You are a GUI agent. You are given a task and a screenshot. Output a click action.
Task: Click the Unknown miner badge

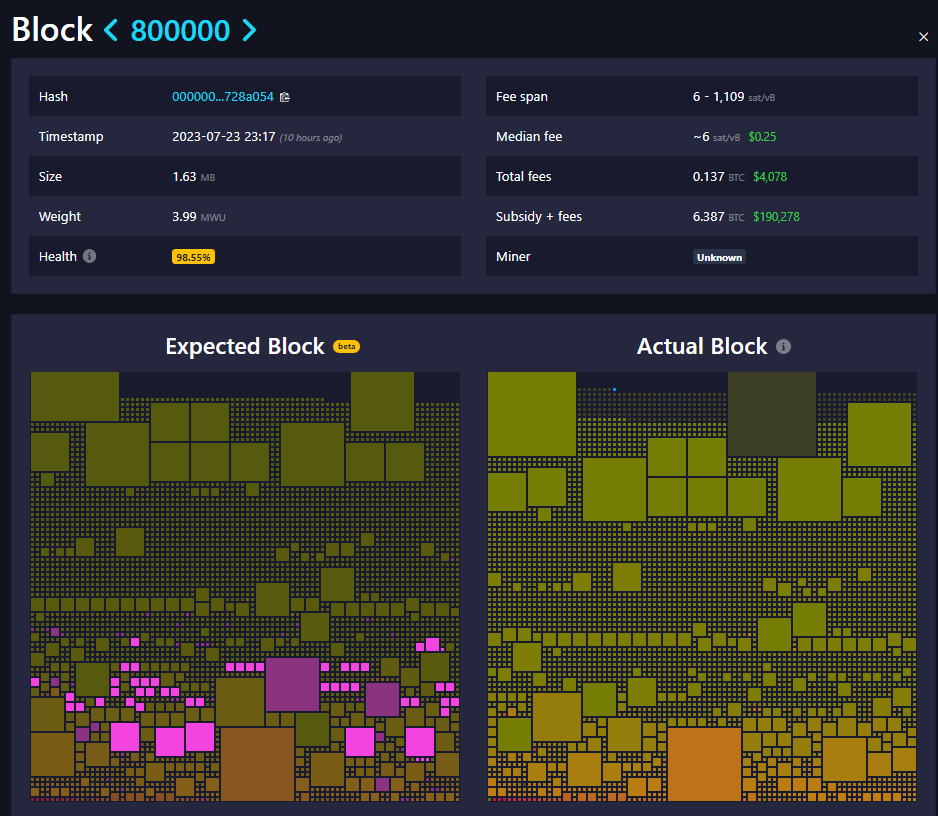(x=719, y=257)
